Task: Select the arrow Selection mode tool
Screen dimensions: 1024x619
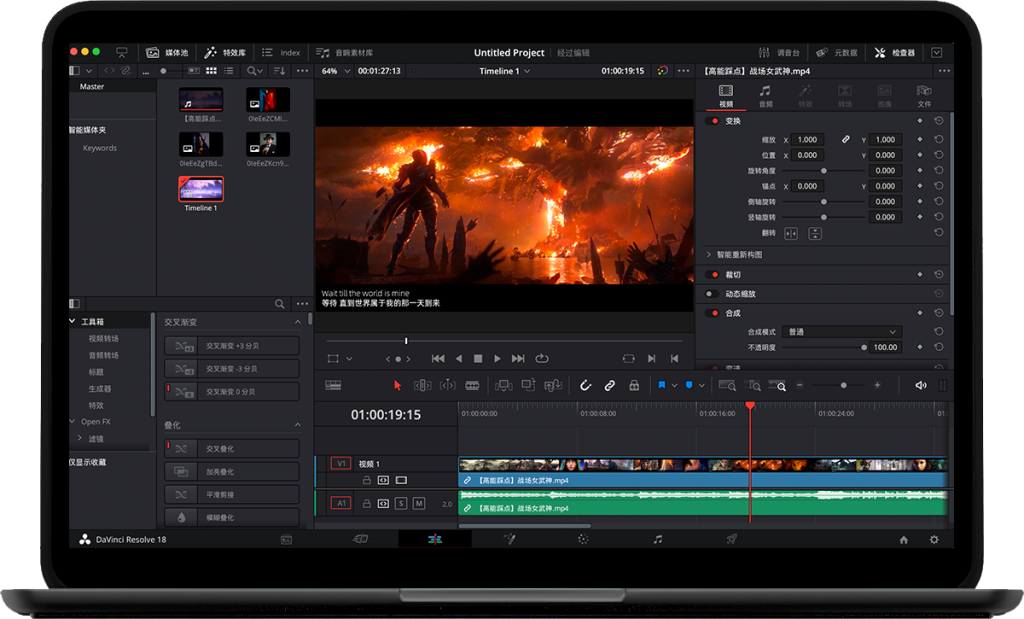Action: pos(397,385)
